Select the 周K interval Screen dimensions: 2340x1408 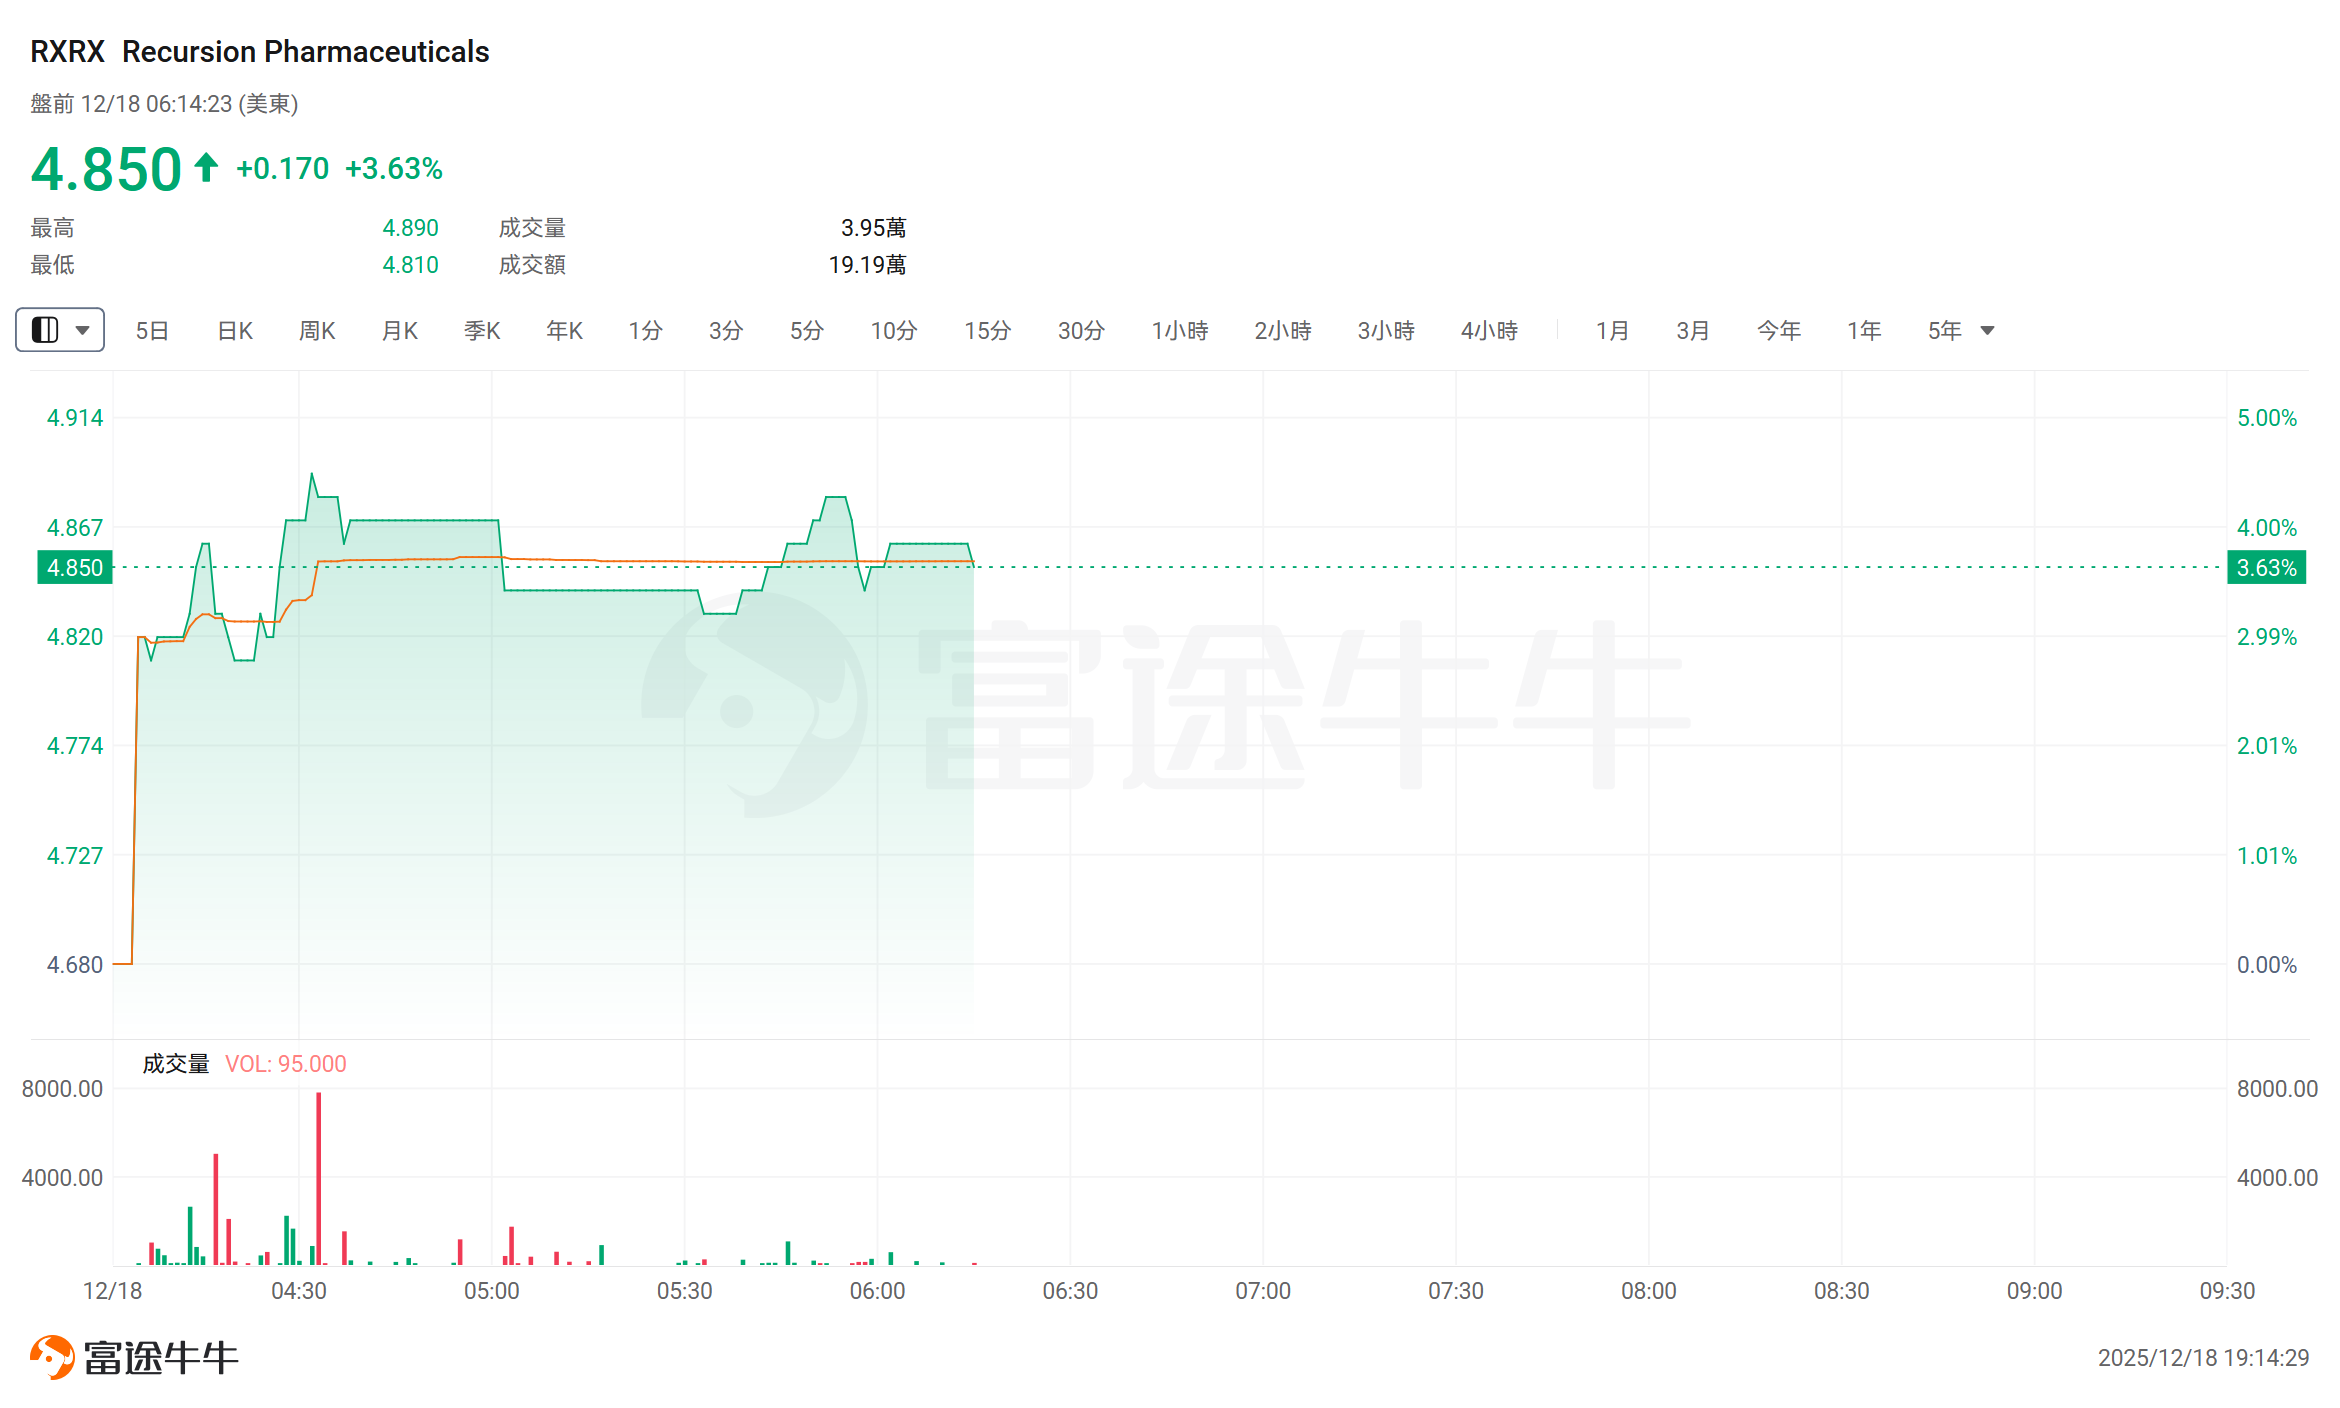click(317, 331)
